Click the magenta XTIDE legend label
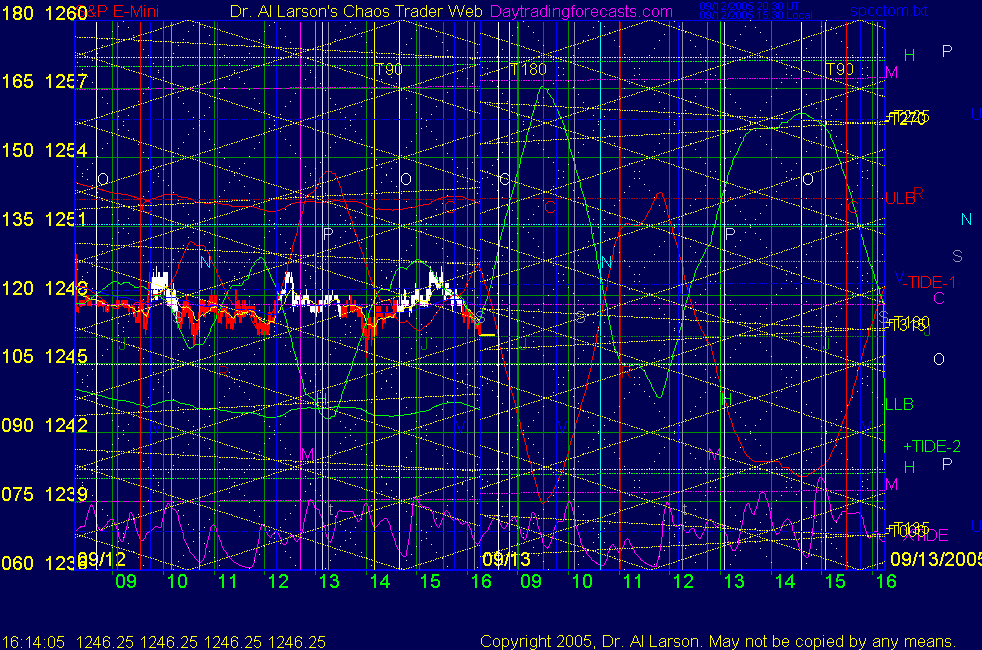 926,535
